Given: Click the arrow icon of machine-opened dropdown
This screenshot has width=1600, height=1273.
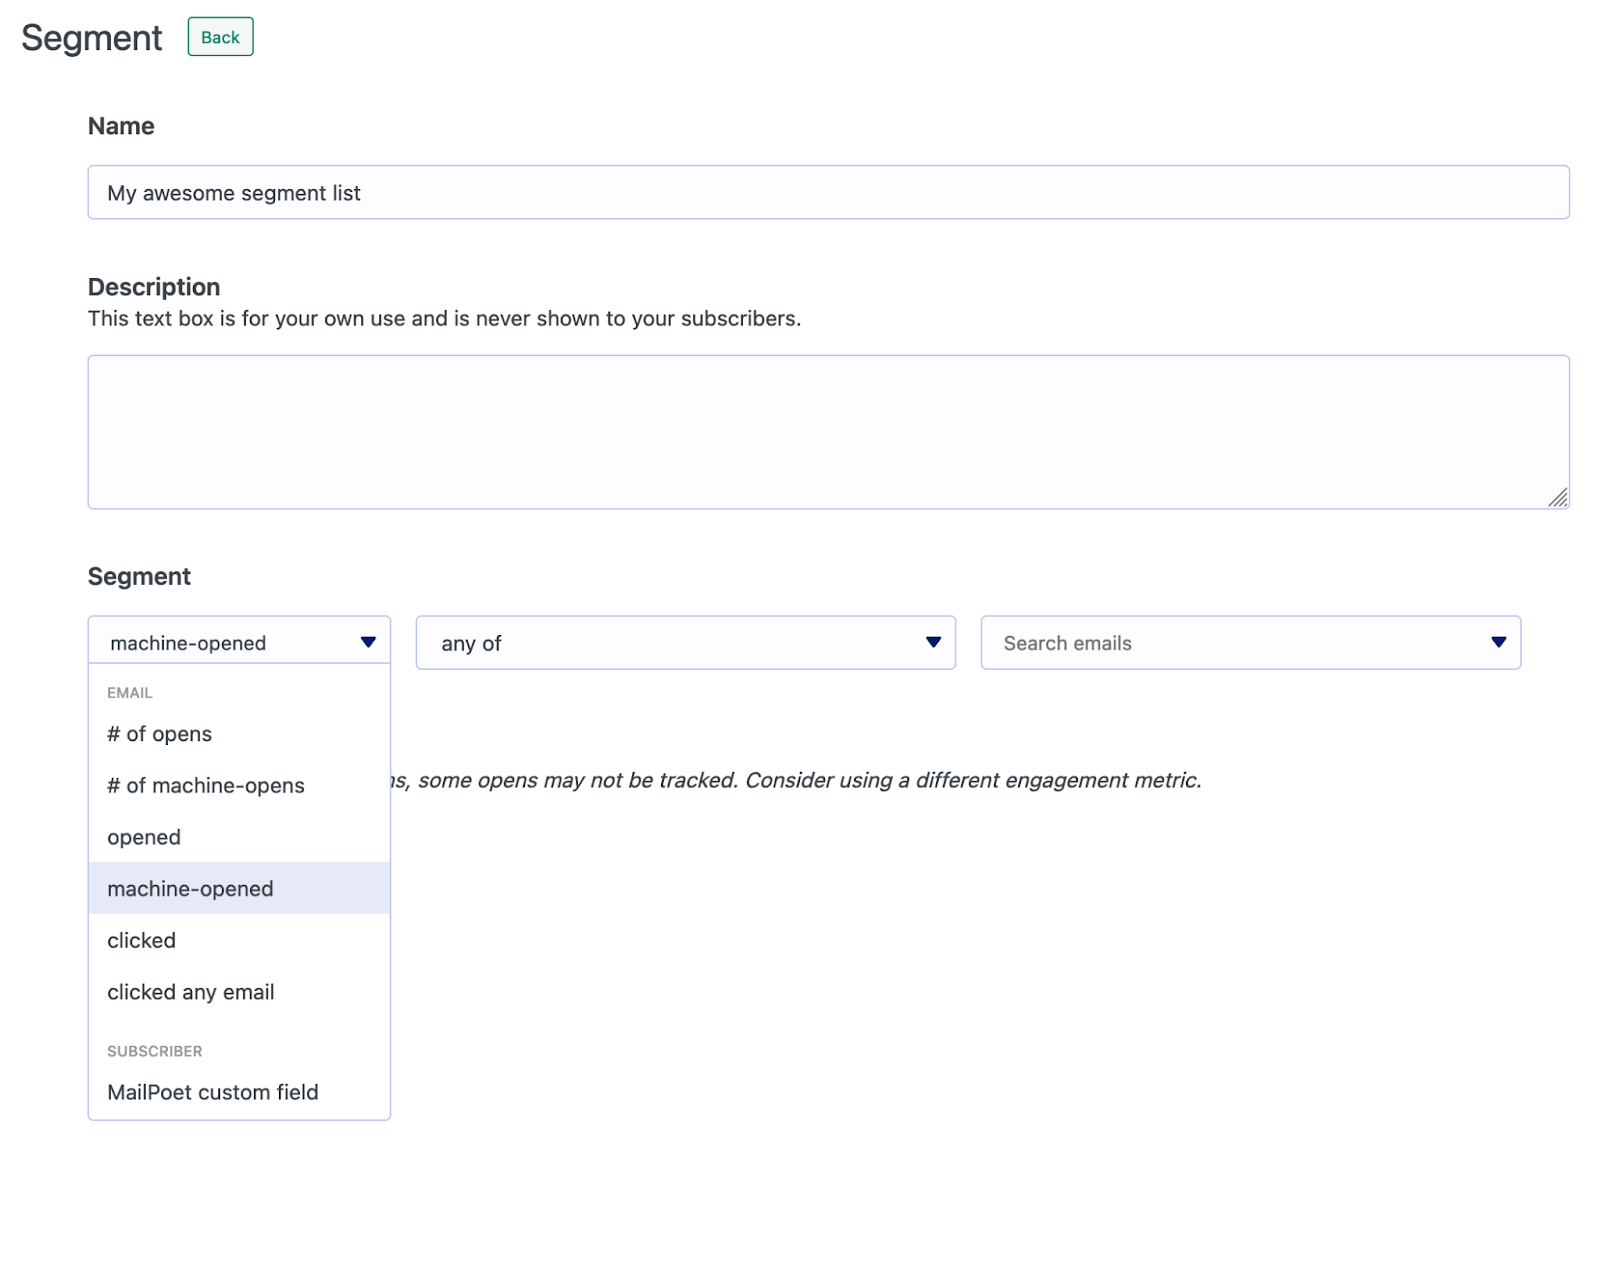Looking at the screenshot, I should click(x=368, y=642).
